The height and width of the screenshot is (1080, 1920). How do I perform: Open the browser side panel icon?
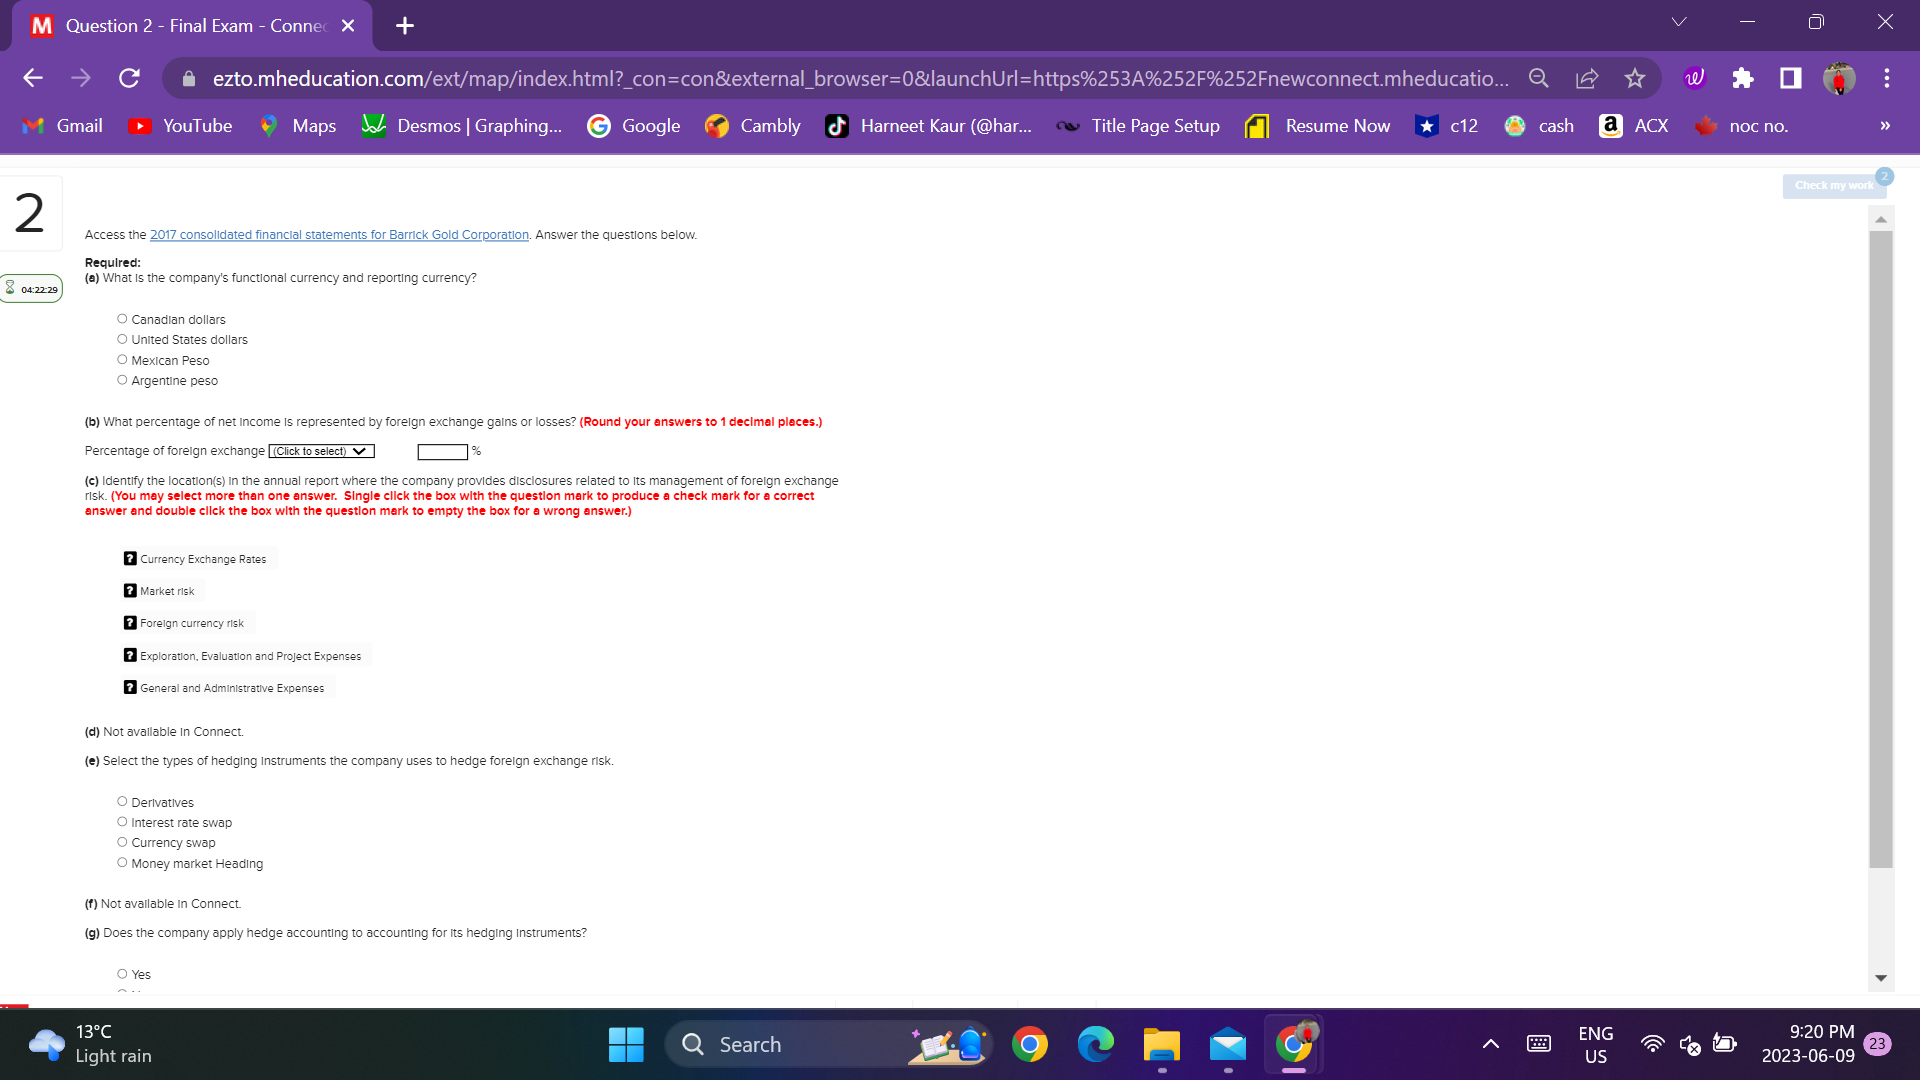[x=1791, y=78]
